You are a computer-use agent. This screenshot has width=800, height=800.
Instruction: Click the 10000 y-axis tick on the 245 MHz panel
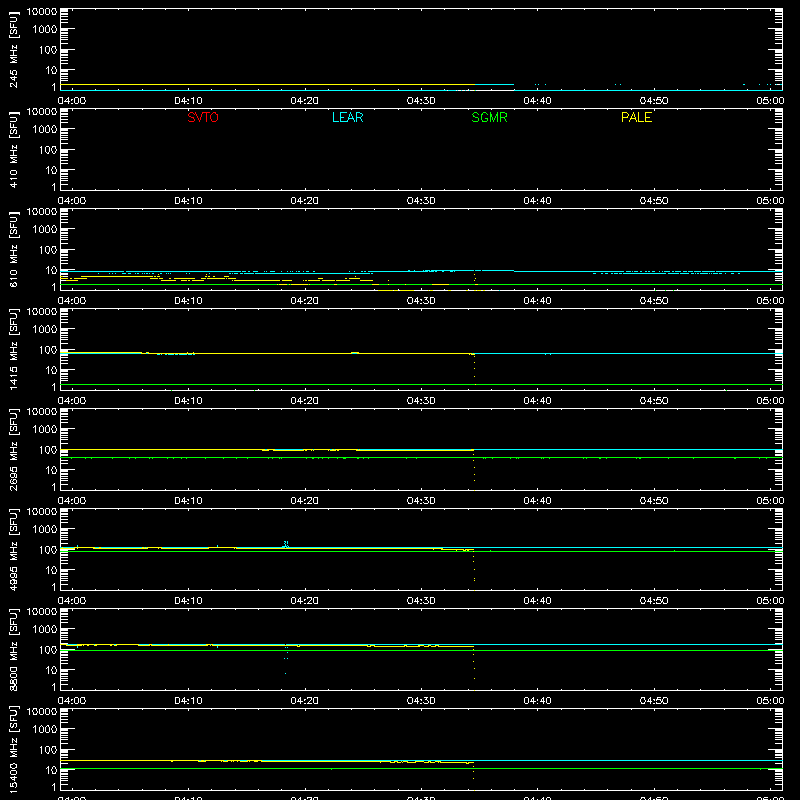tap(42, 12)
